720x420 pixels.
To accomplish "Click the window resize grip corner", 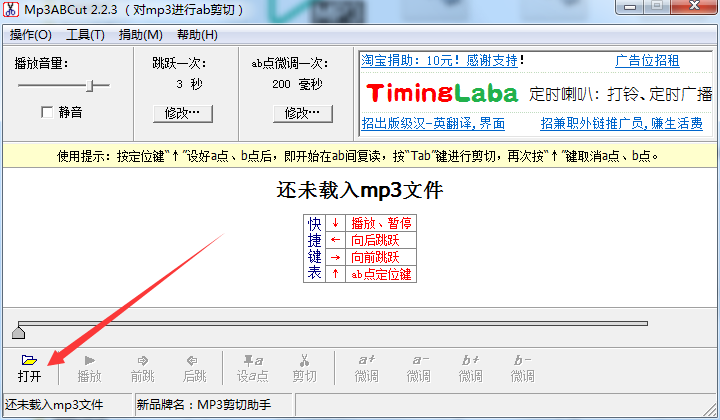I will 710,409.
